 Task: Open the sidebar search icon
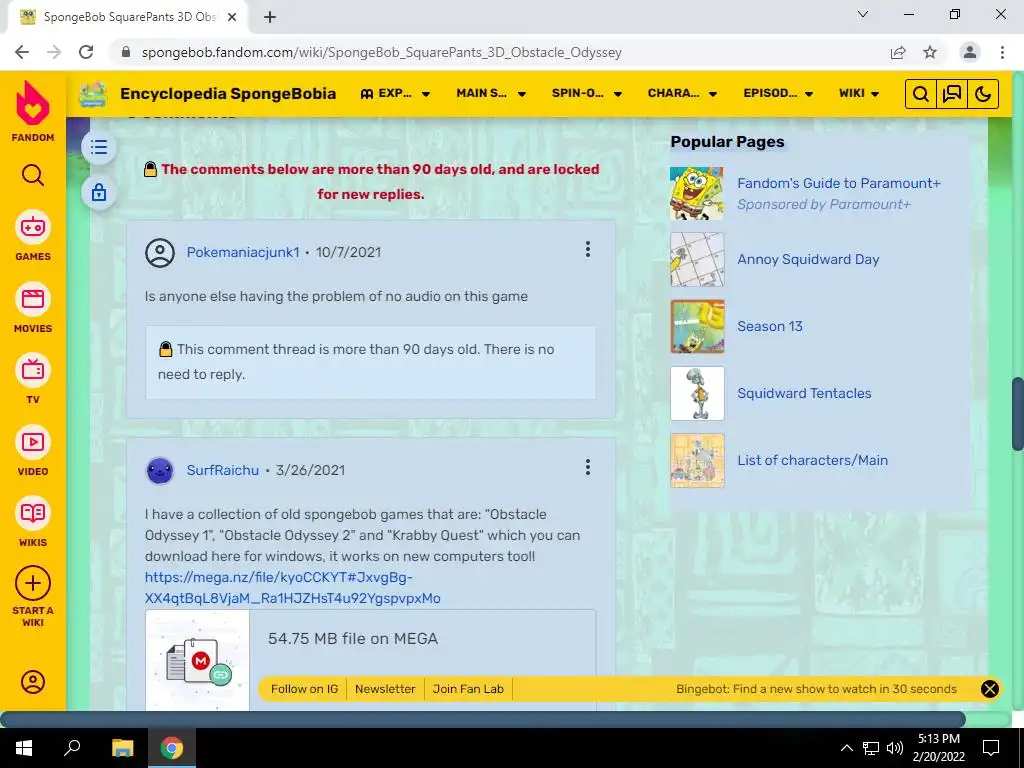click(33, 175)
